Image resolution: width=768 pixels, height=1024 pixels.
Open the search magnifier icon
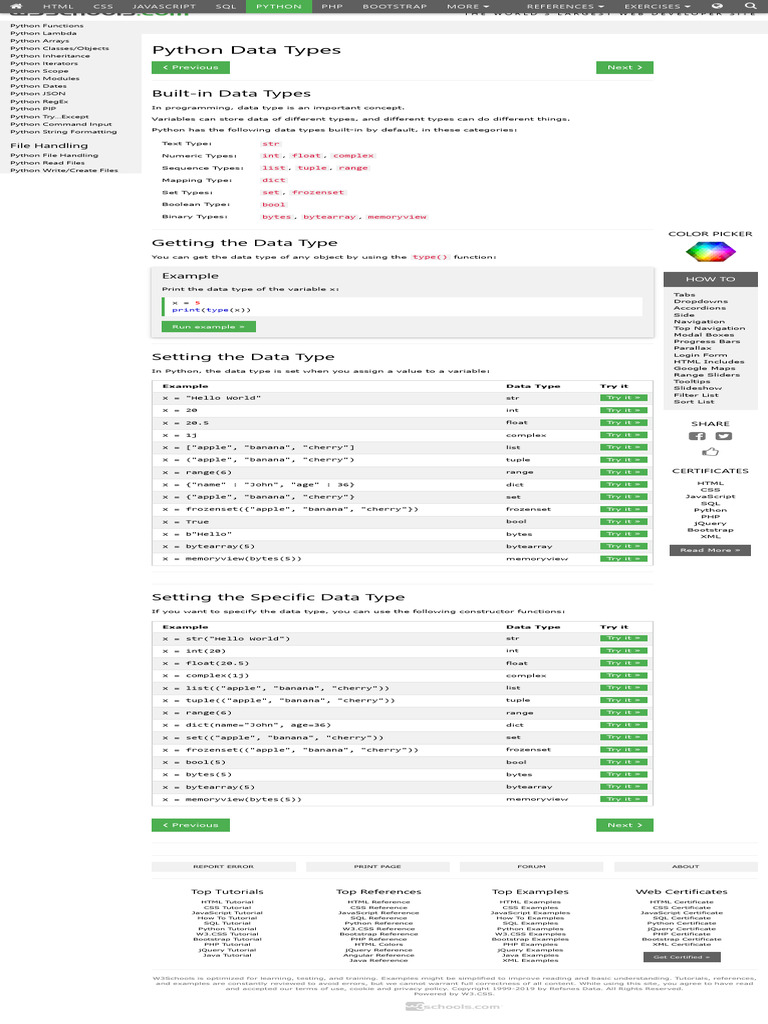click(x=750, y=6)
